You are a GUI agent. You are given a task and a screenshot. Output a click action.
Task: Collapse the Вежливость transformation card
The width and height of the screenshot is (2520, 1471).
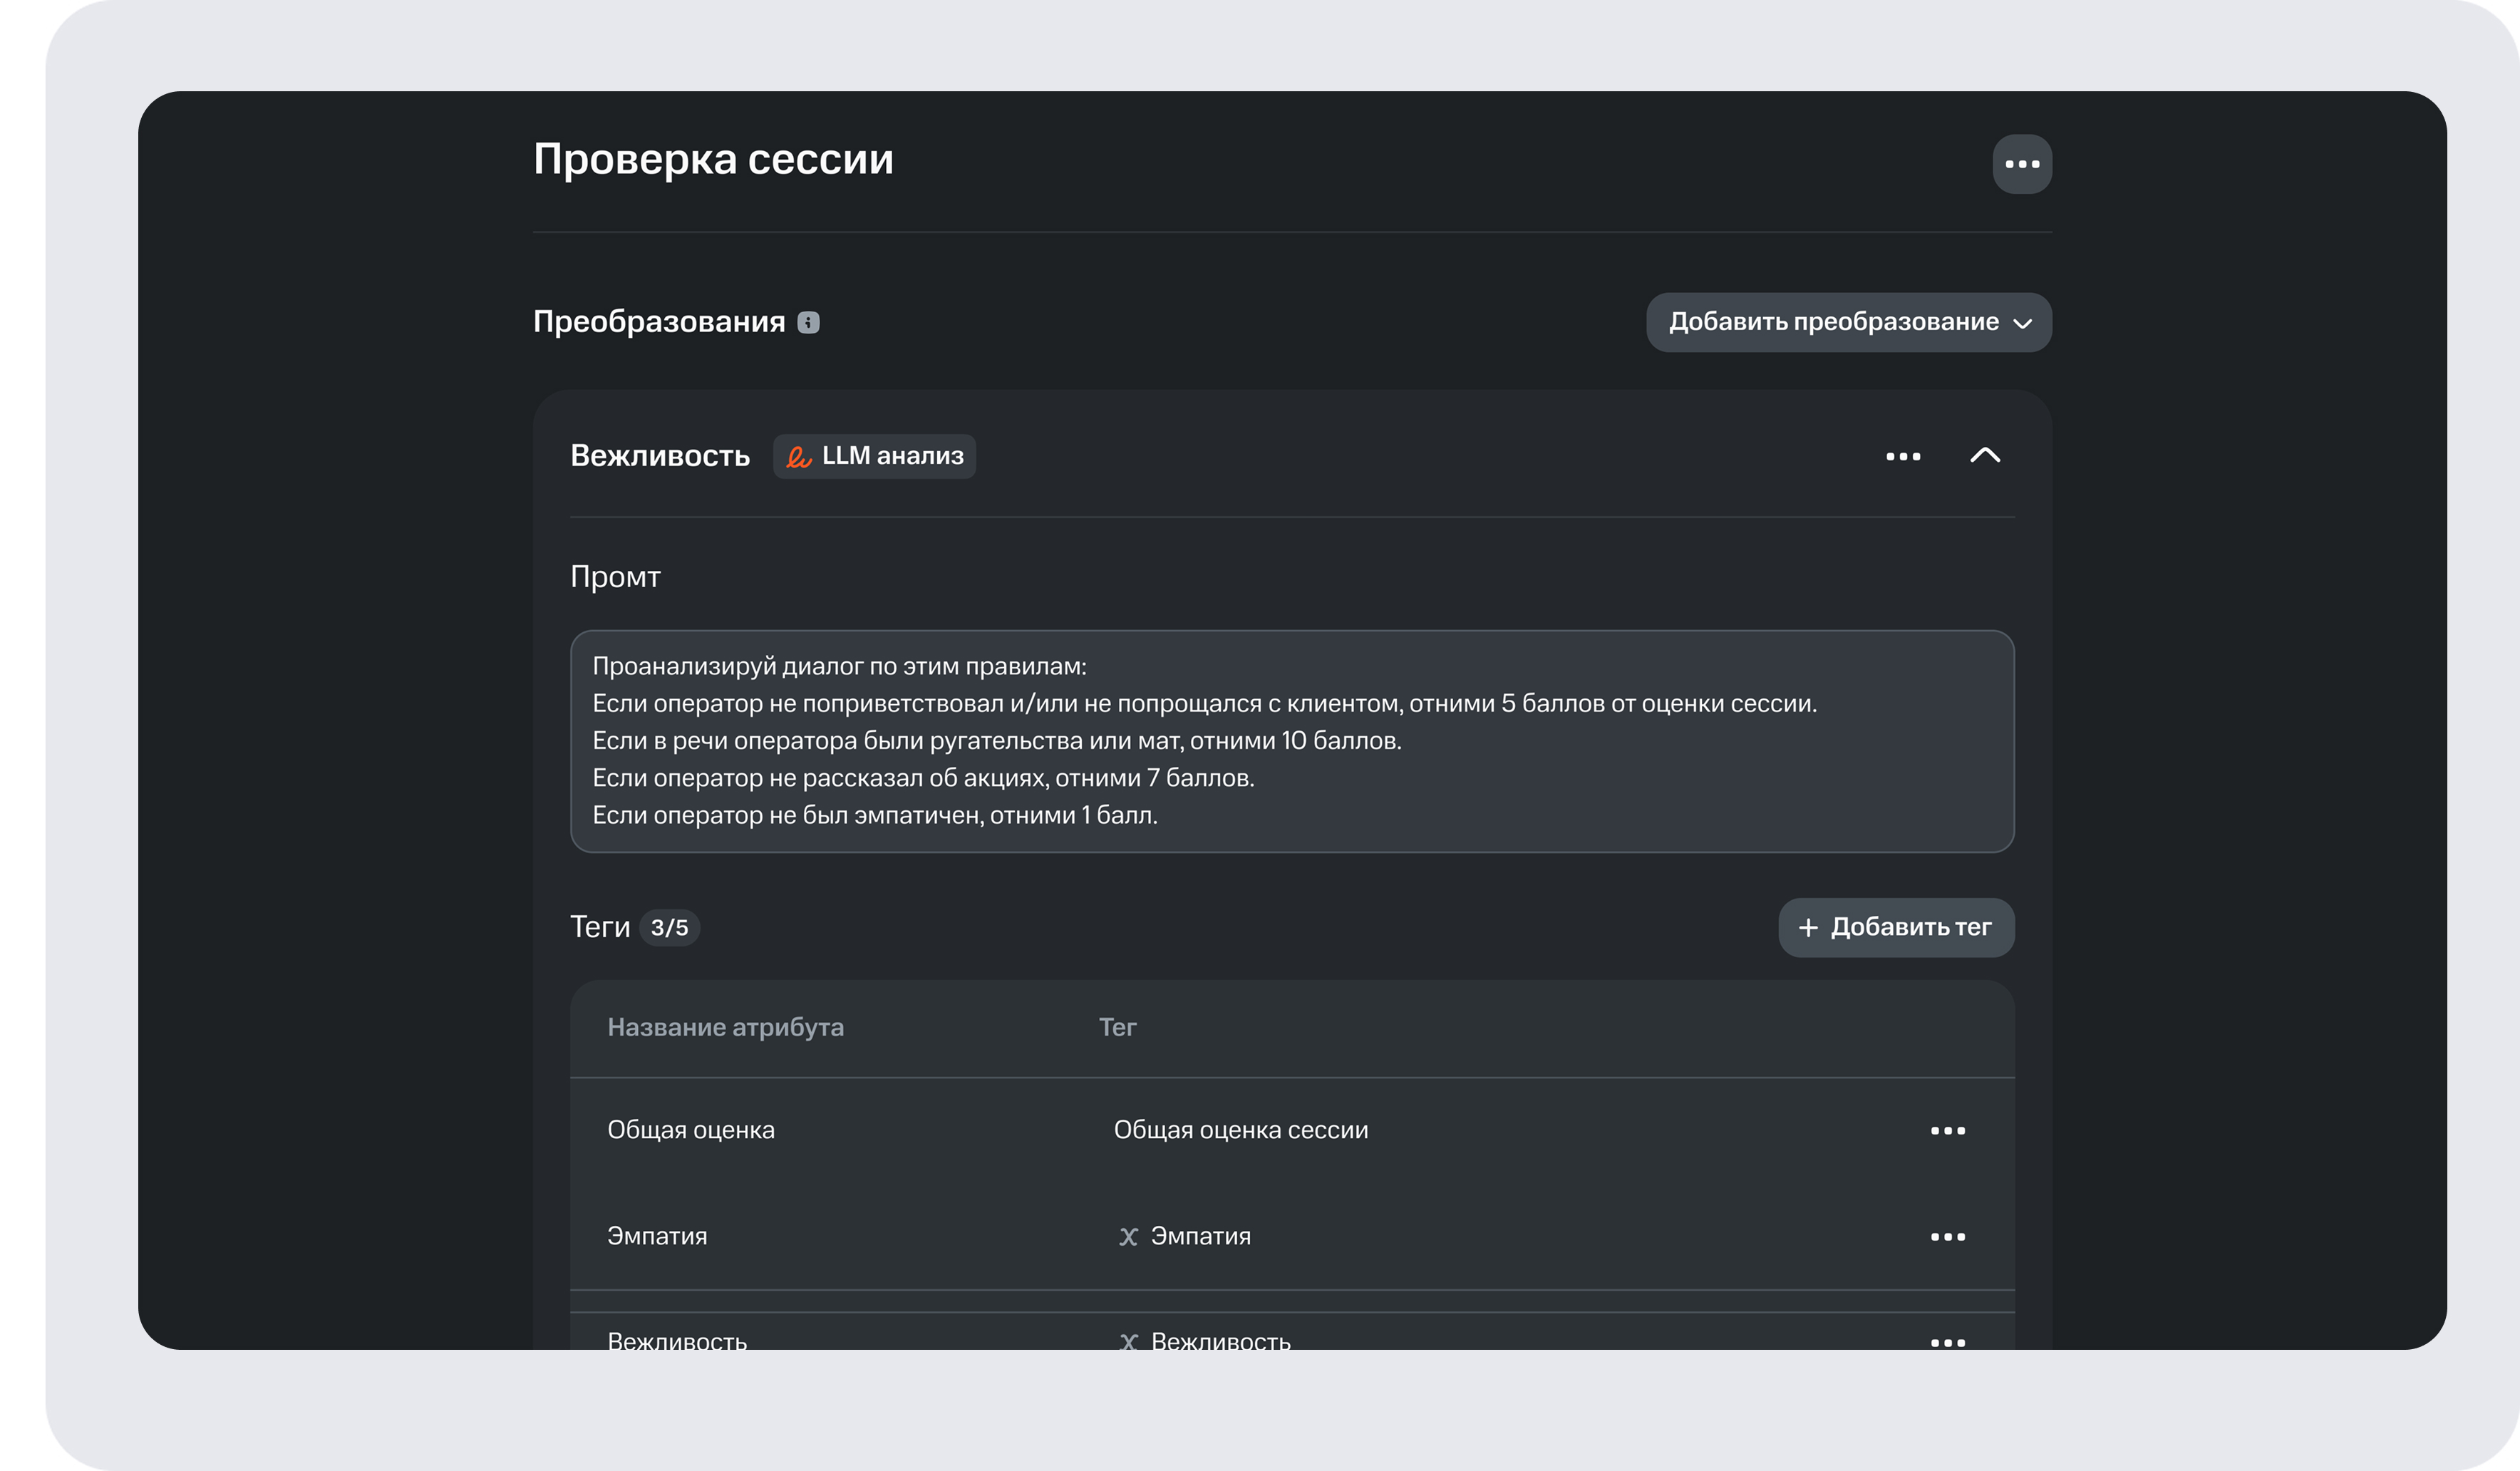[1986, 456]
